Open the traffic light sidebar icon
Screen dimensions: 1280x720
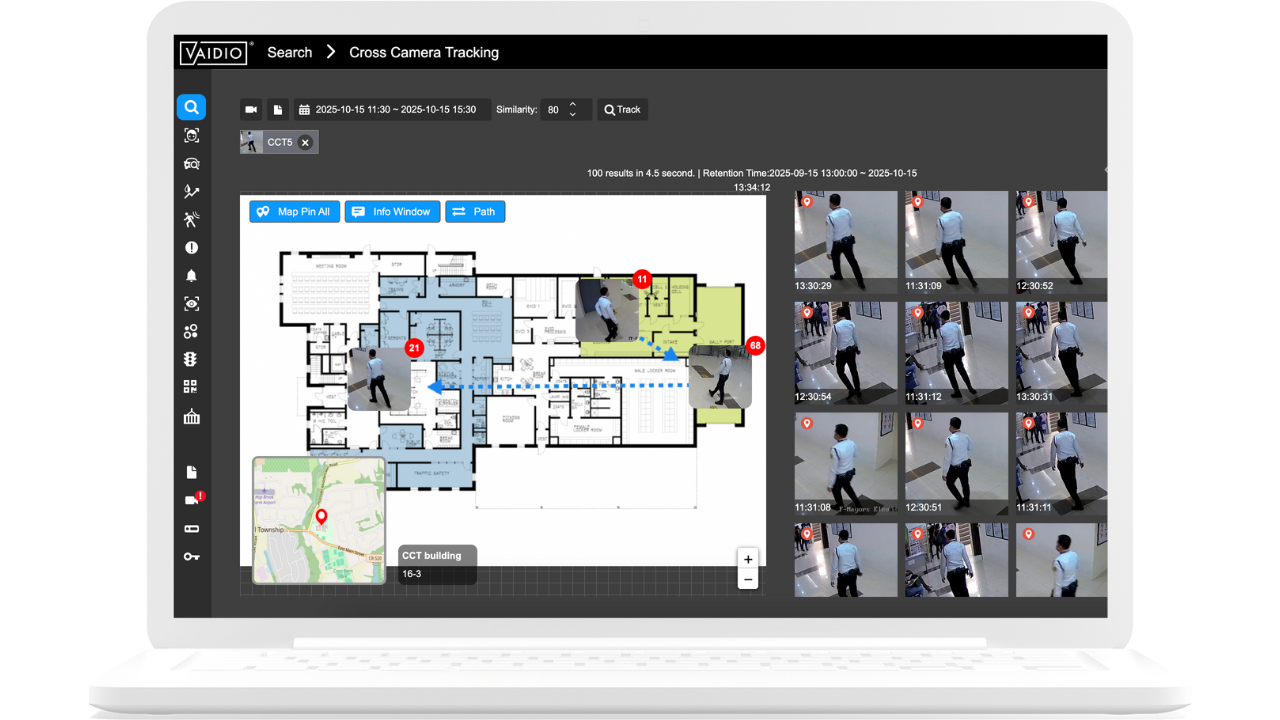coord(191,359)
